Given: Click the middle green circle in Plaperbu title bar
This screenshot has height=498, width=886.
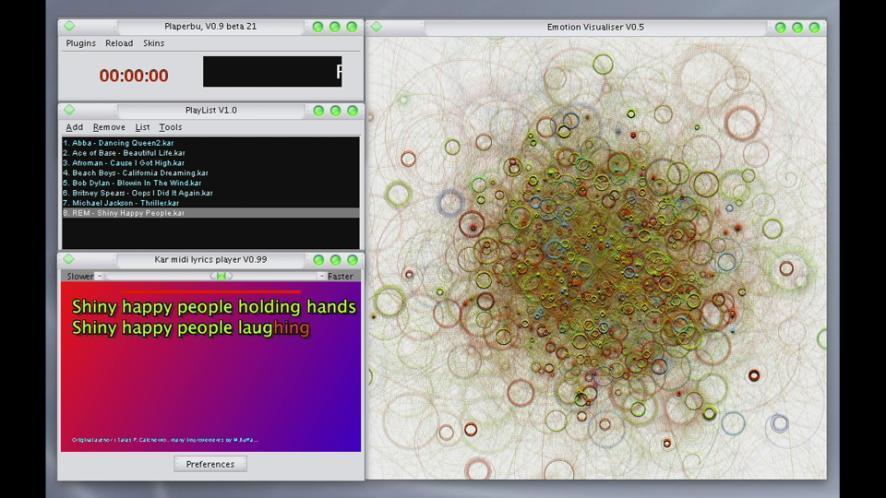Looking at the screenshot, I should (335, 27).
